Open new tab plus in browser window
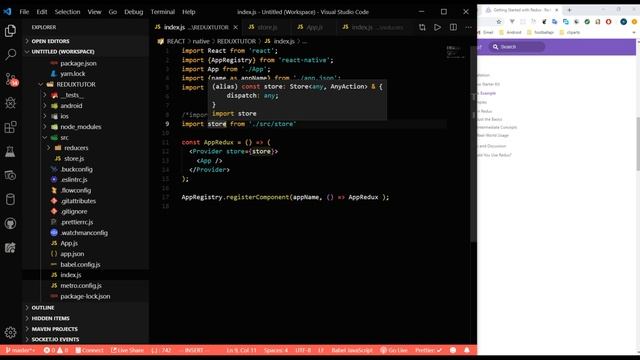This screenshot has width=640, height=360. coord(569,10)
